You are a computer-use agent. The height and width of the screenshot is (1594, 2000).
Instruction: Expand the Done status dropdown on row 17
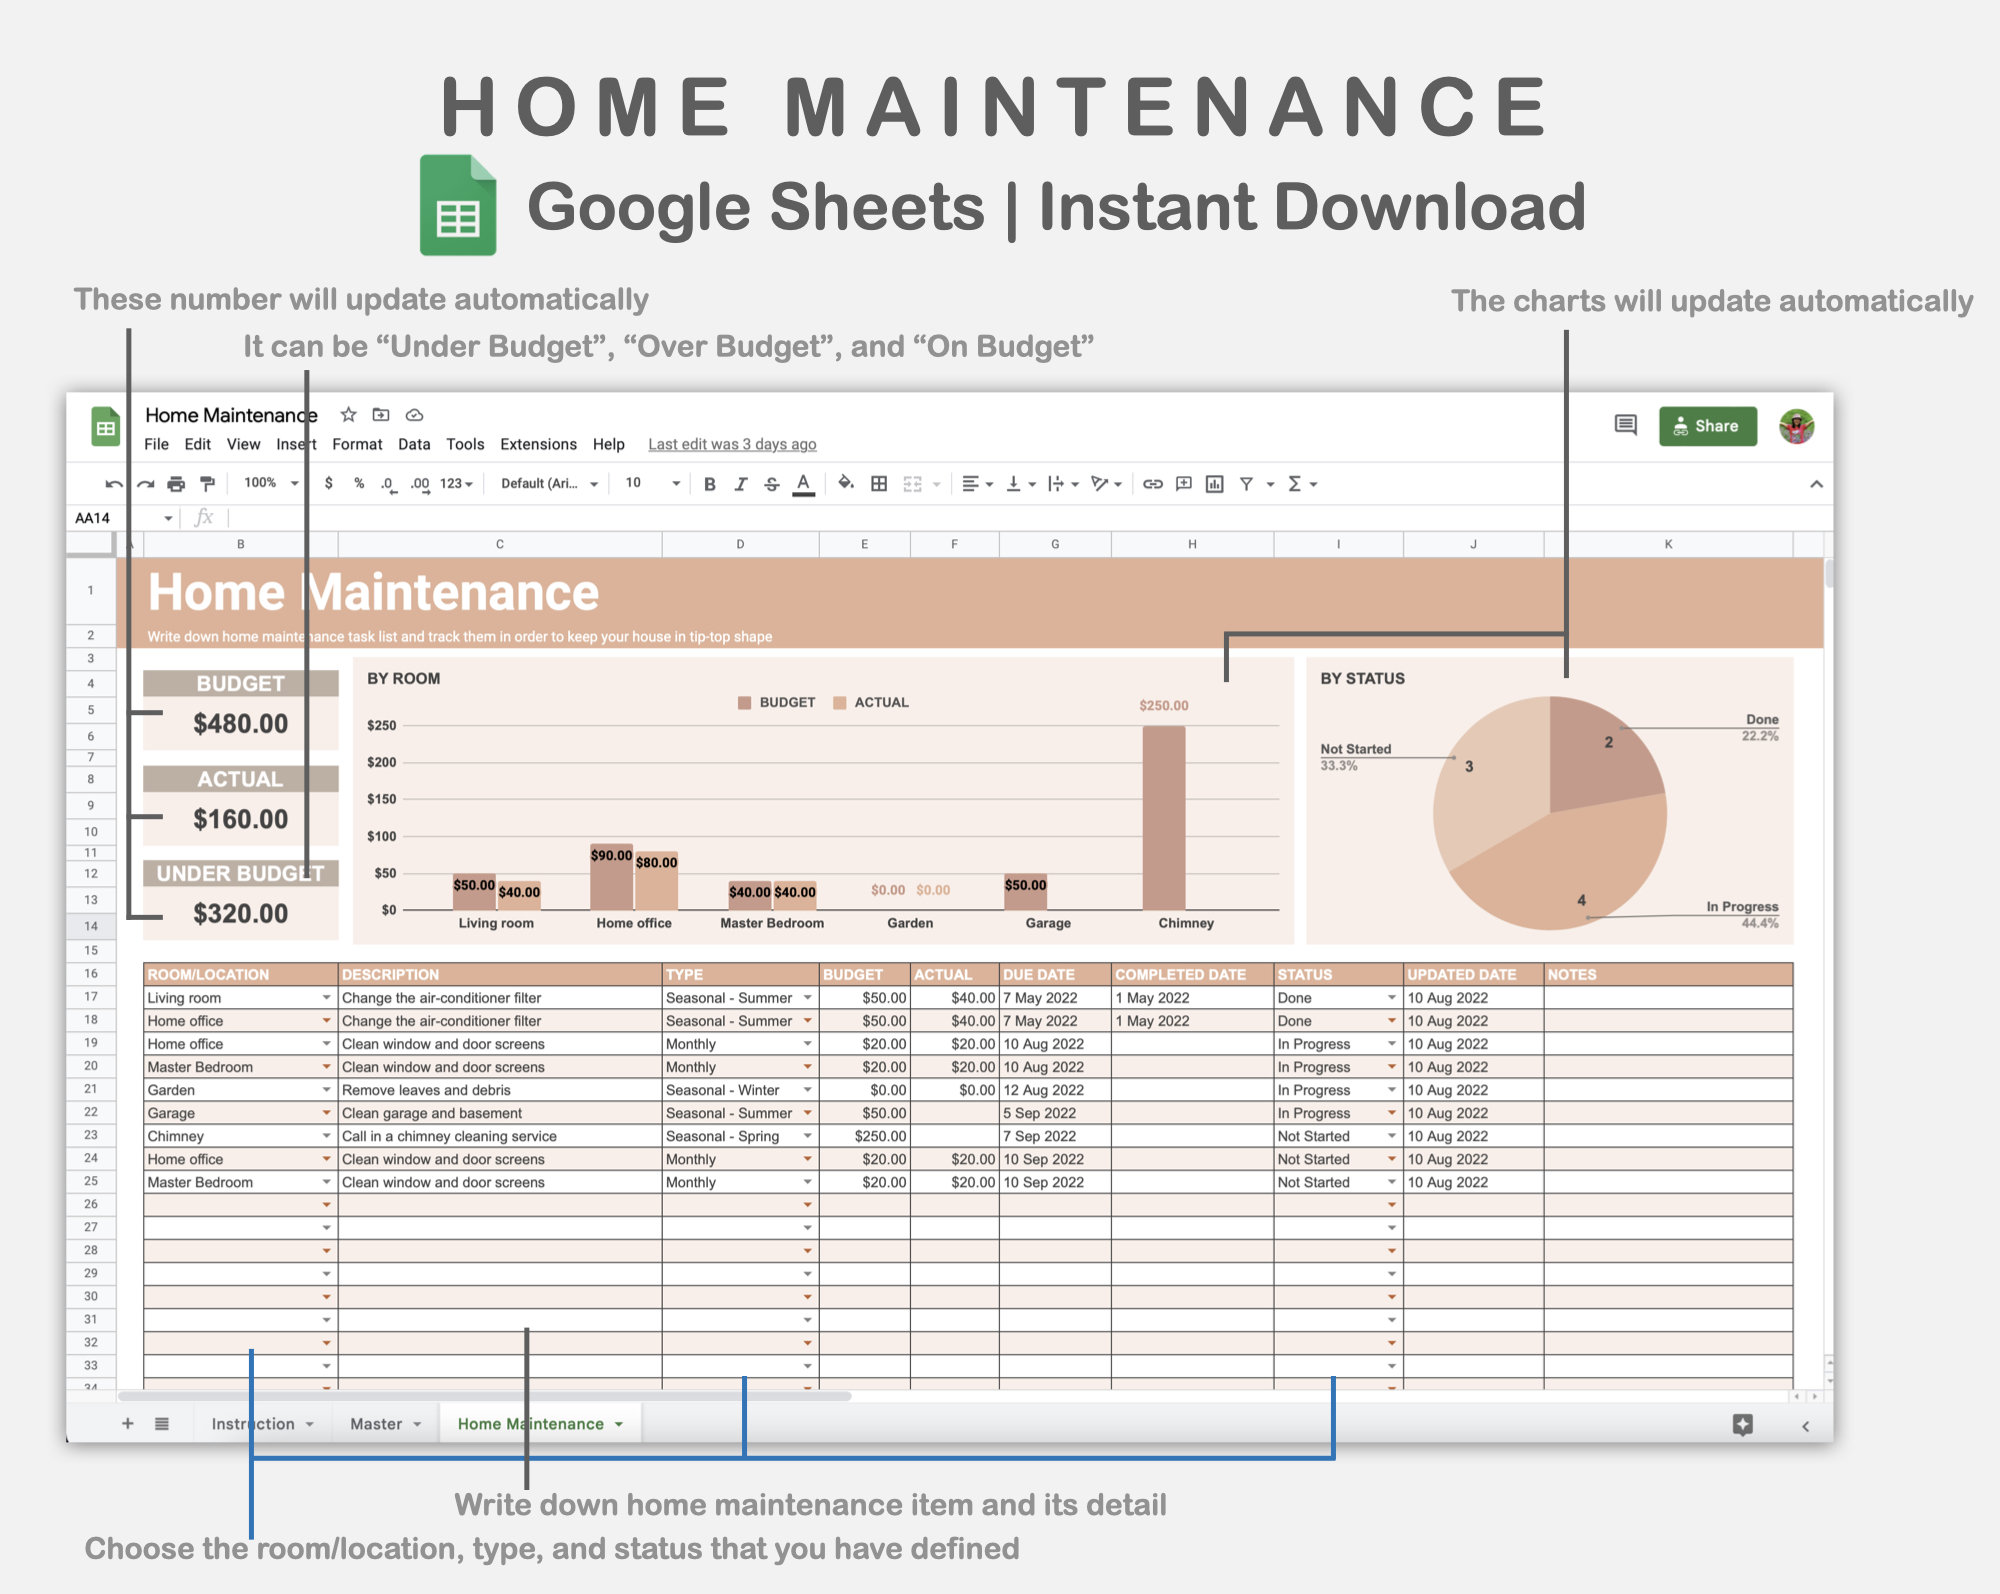coord(1392,997)
